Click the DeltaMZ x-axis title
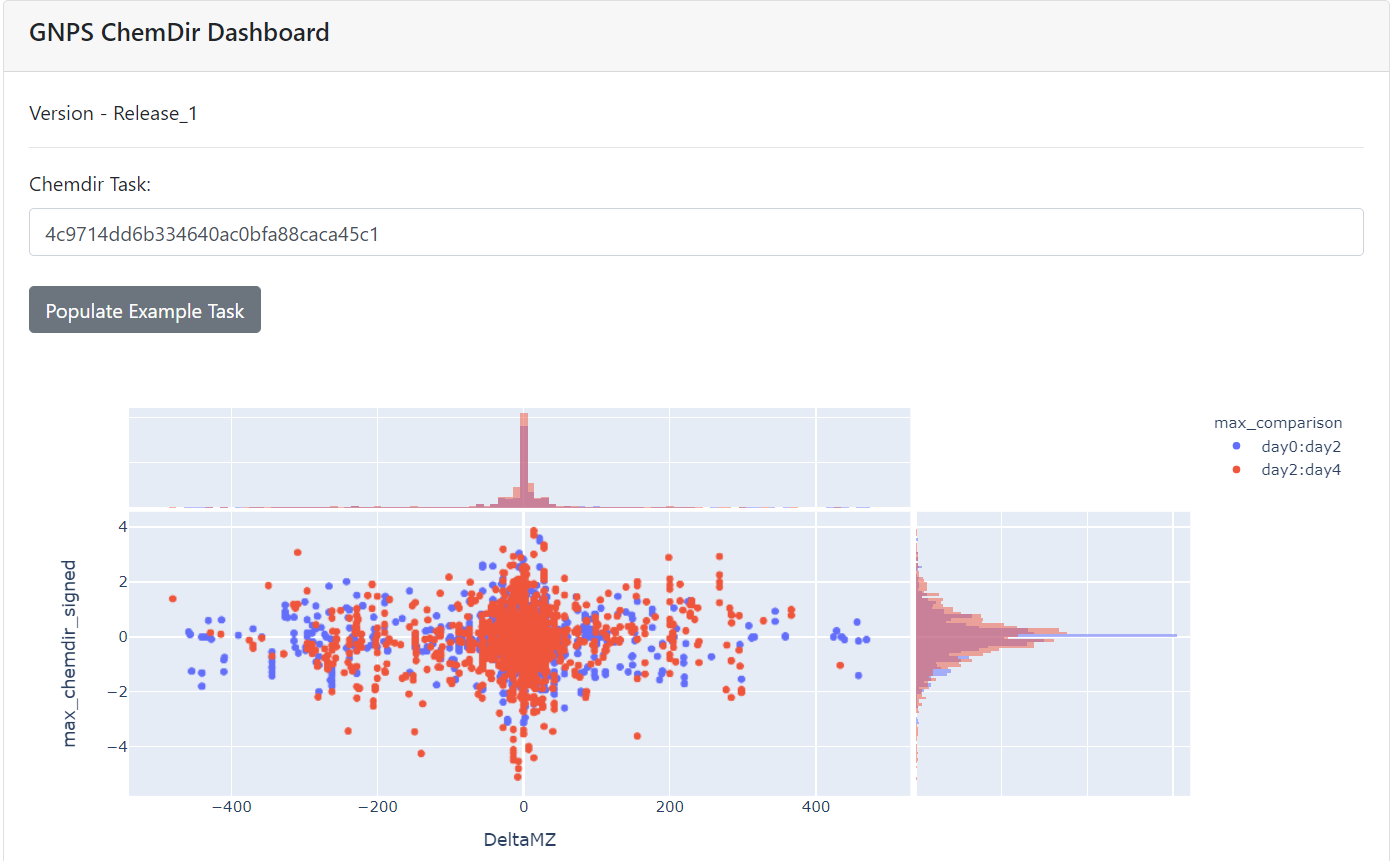Image resolution: width=1394 pixels, height=861 pixels. [520, 839]
